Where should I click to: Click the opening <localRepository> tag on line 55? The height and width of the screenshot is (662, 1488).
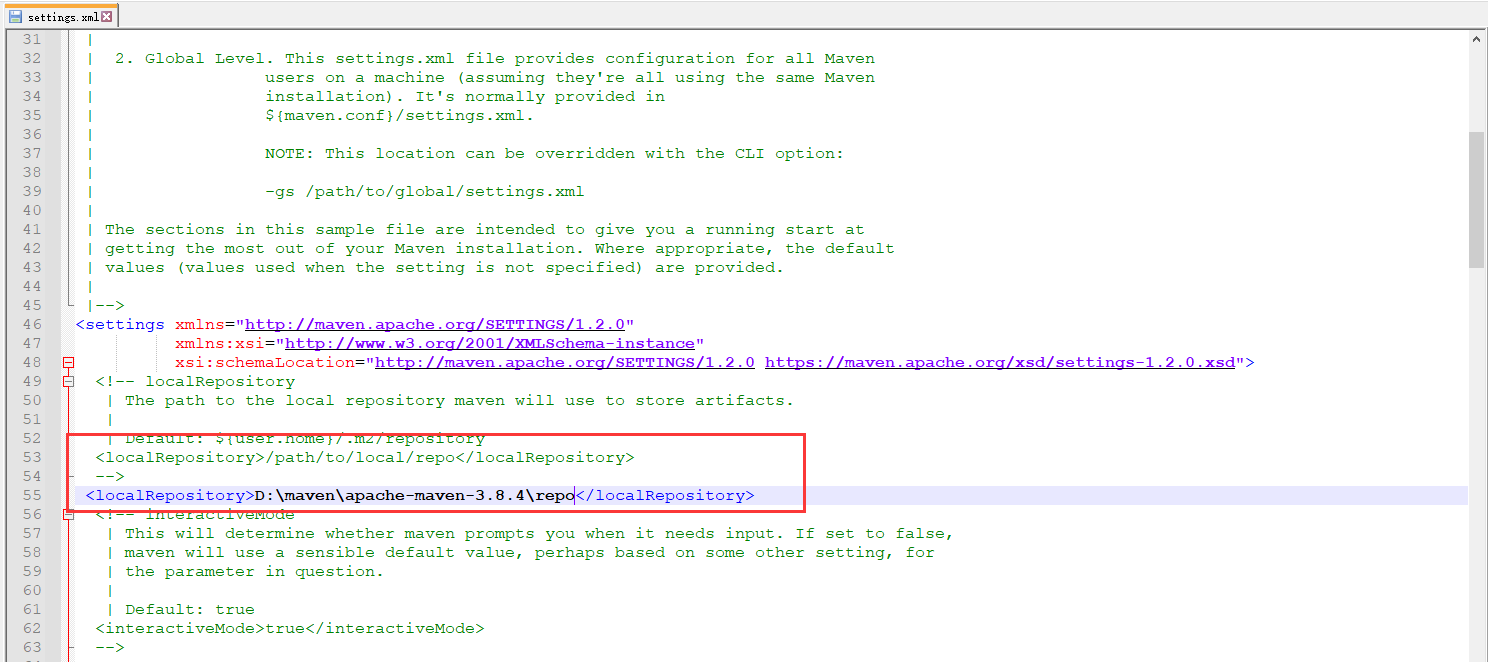[170, 495]
